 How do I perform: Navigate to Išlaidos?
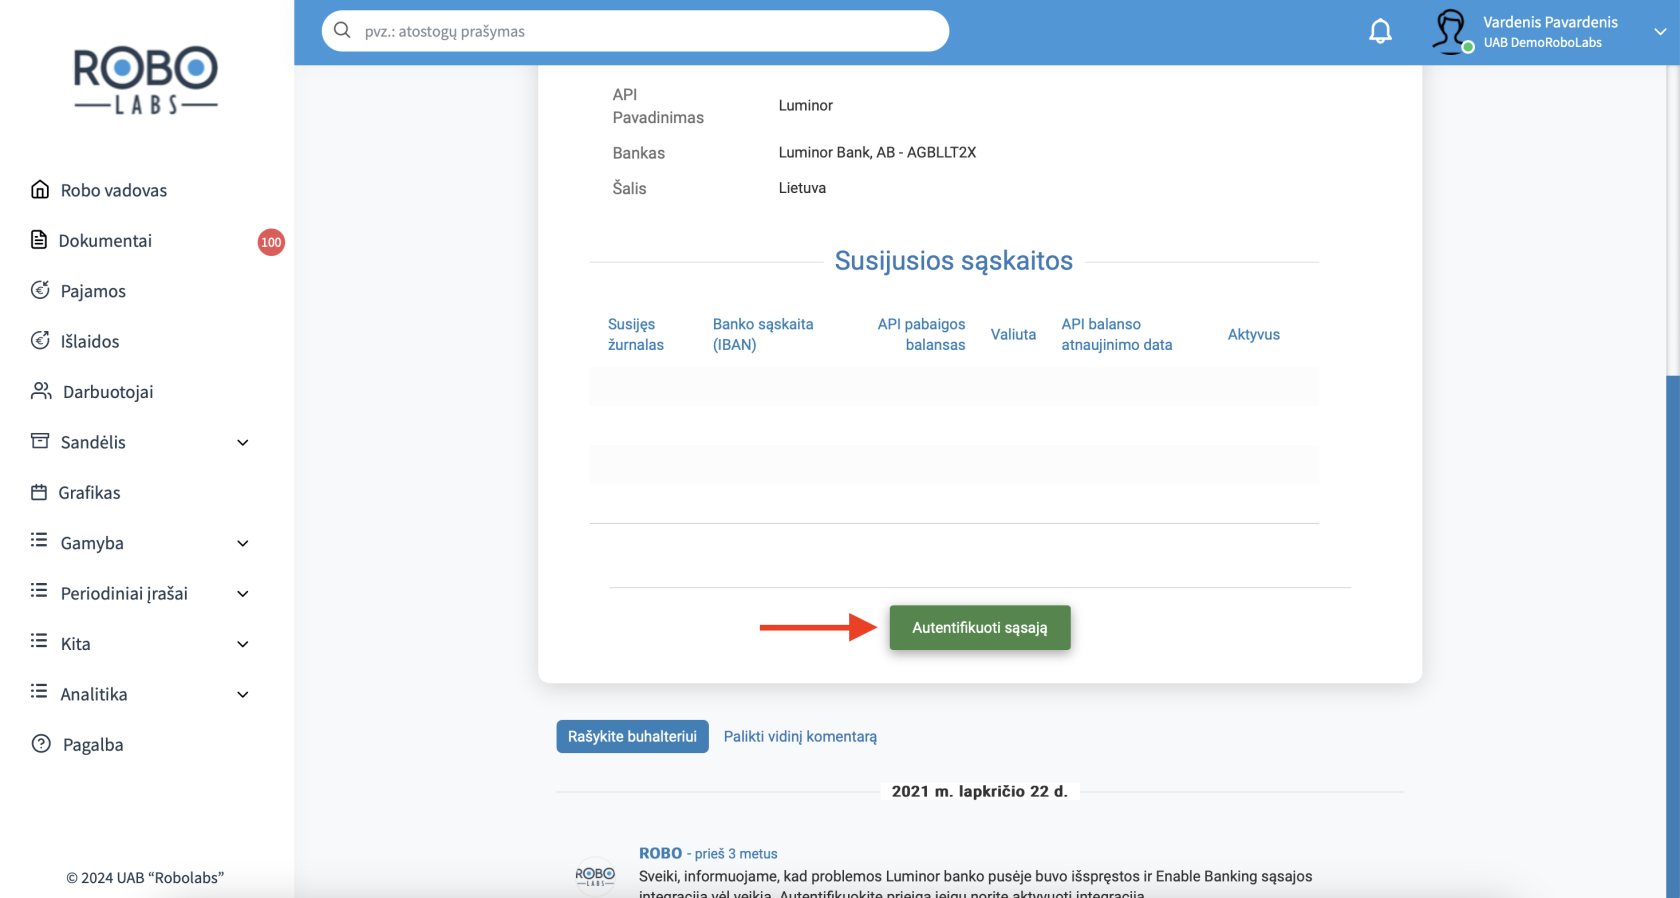[90, 341]
